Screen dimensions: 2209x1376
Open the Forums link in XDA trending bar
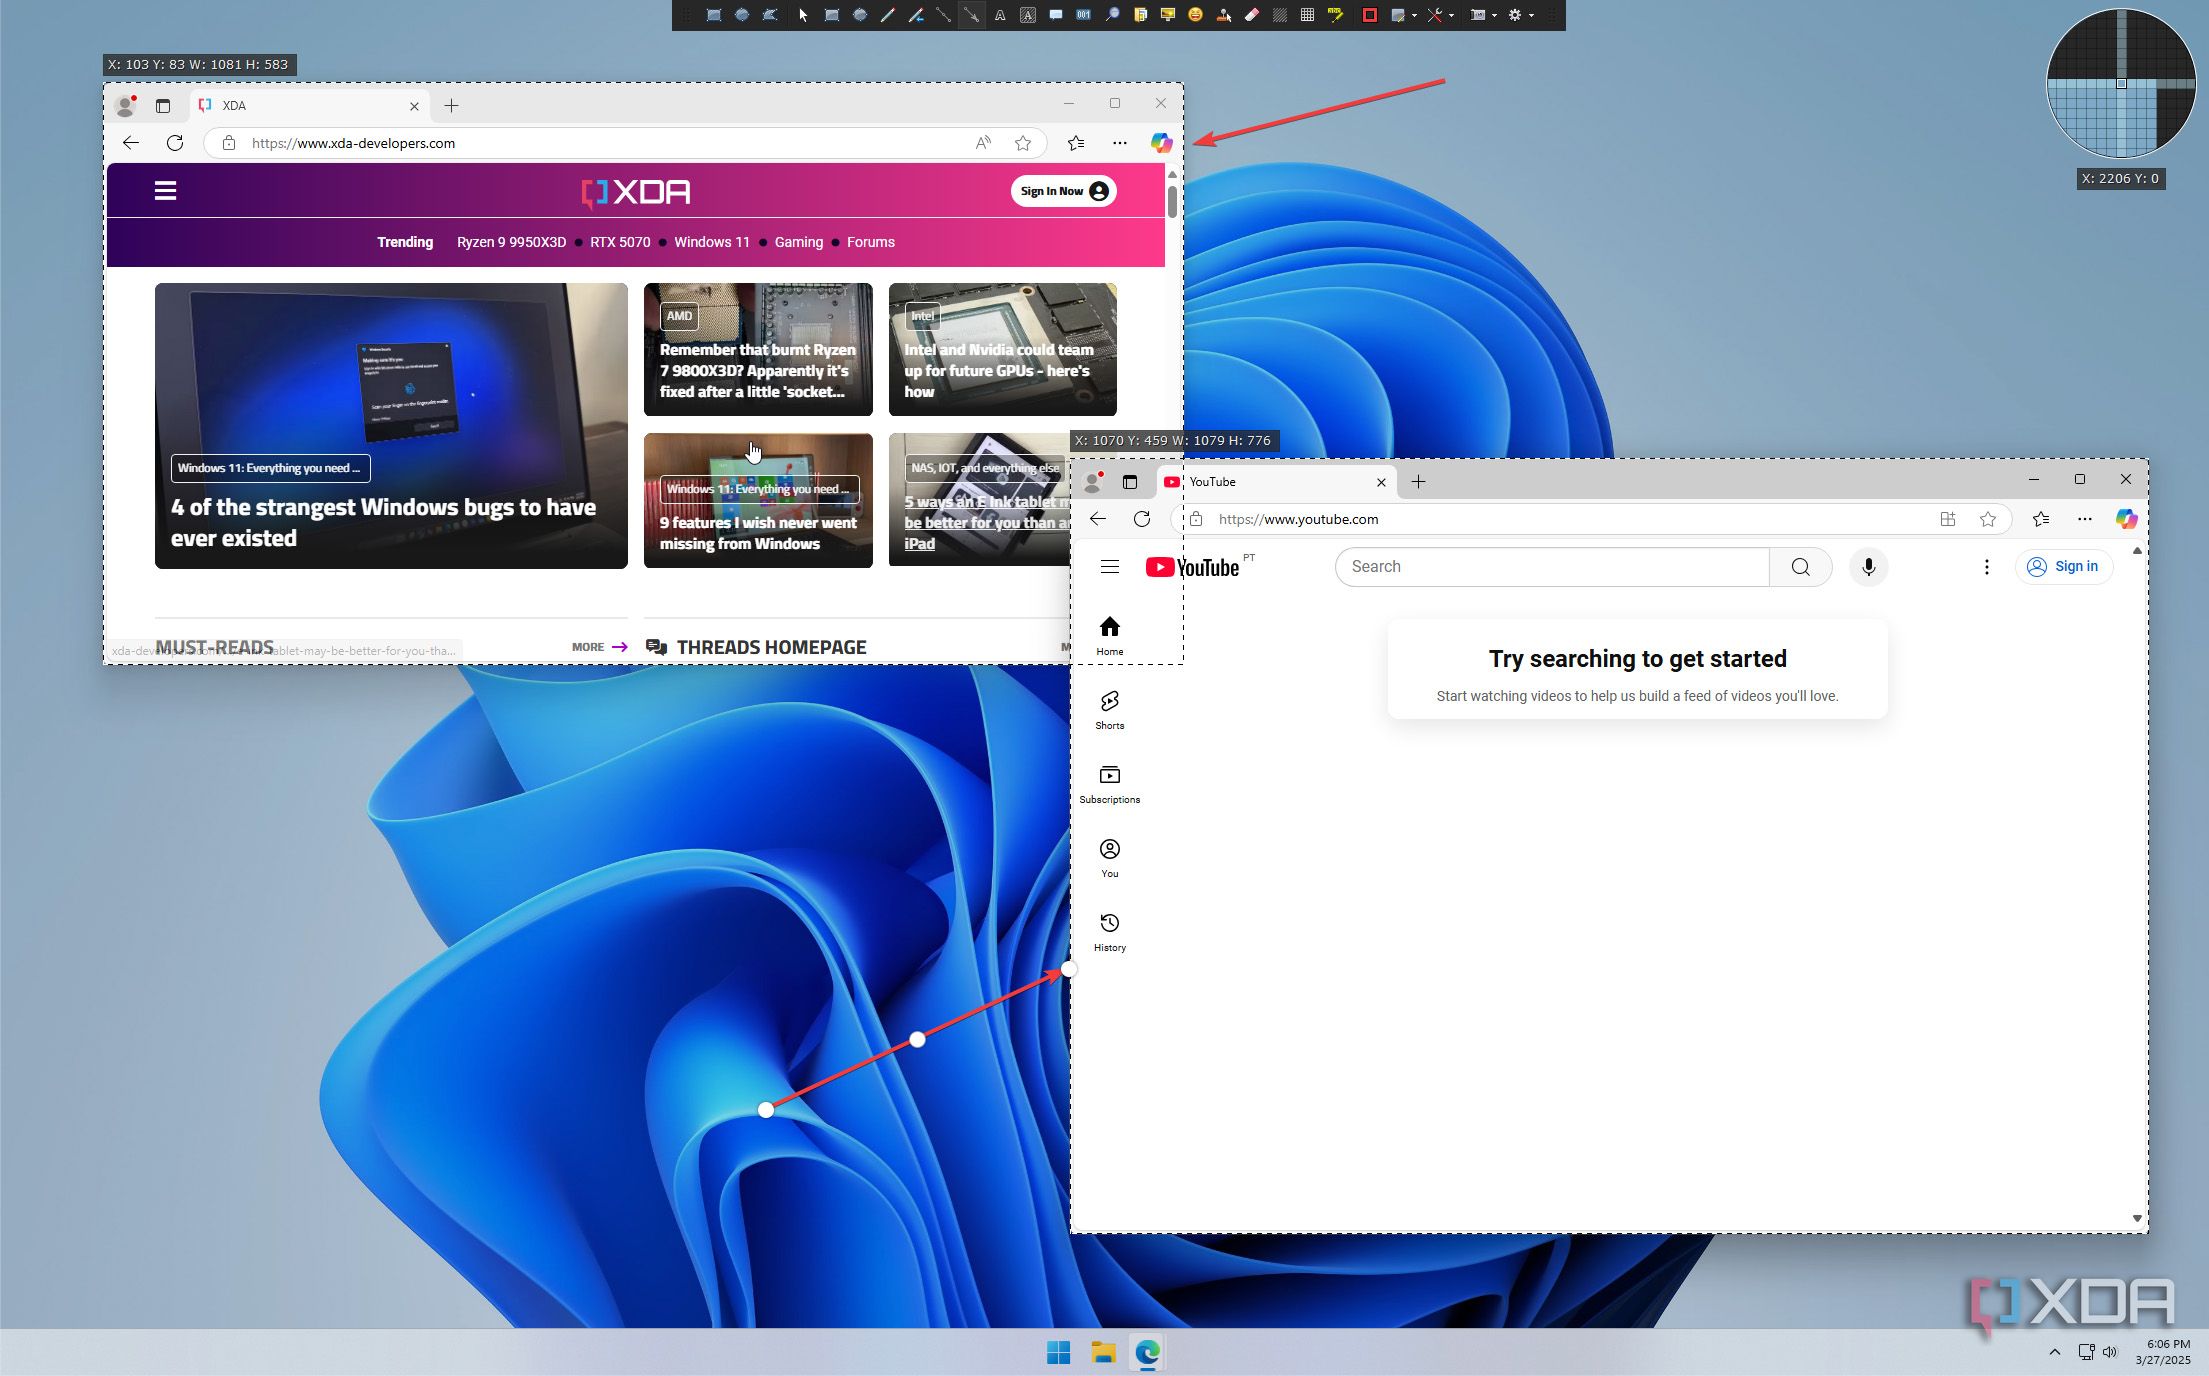tap(870, 242)
